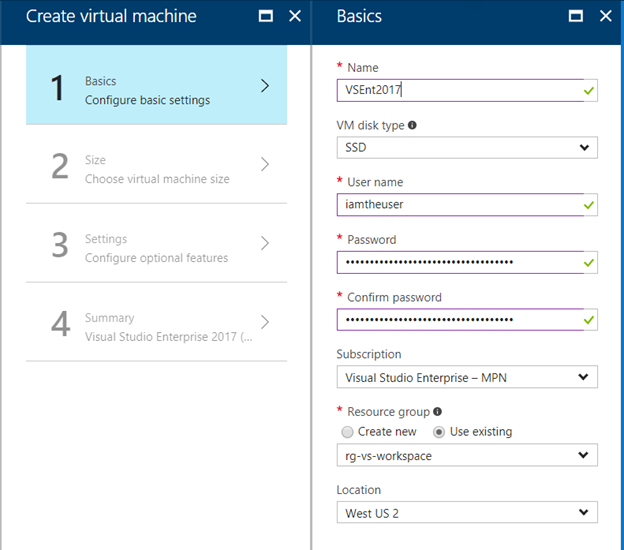
Task: Open the Subscription dropdown
Action: click(x=466, y=377)
